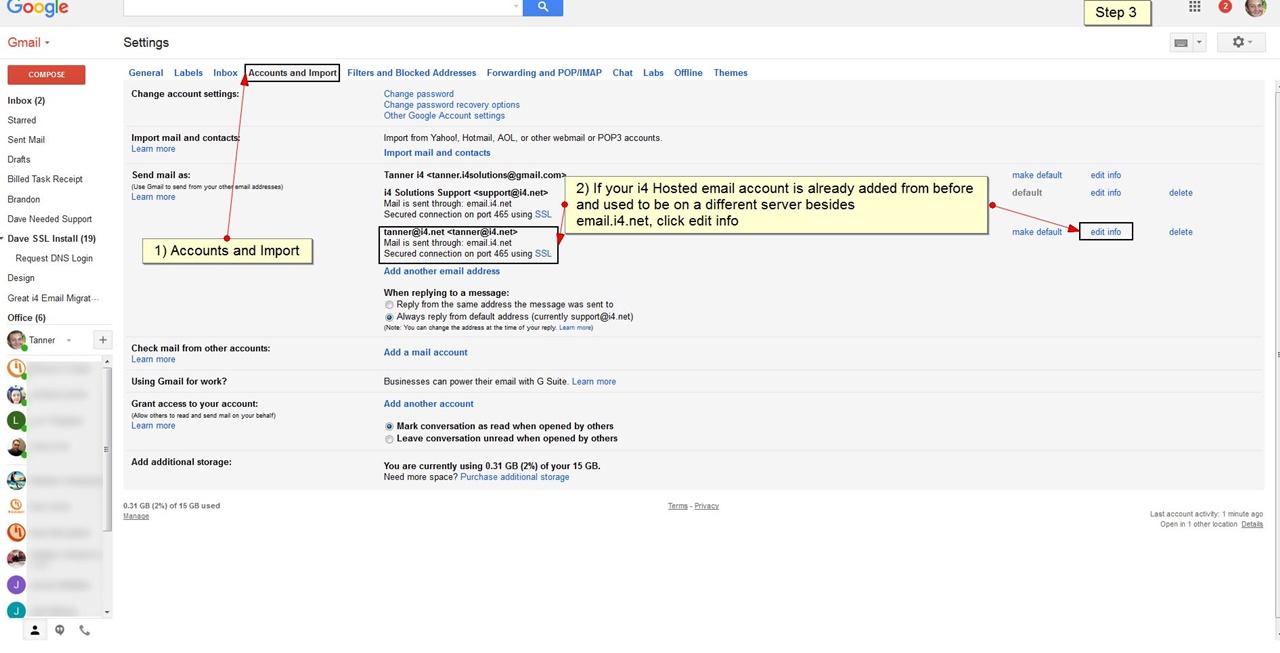The image size is (1280, 653).
Task: Open the Office (6) label
Action: click(x=26, y=318)
